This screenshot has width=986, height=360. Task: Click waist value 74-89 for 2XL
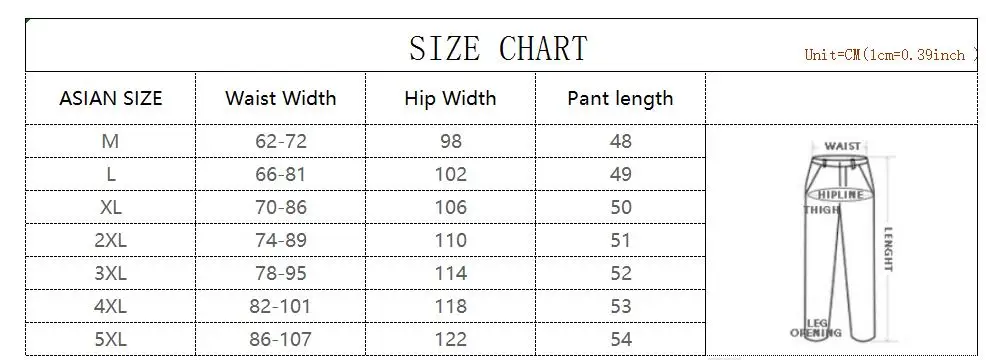(280, 240)
